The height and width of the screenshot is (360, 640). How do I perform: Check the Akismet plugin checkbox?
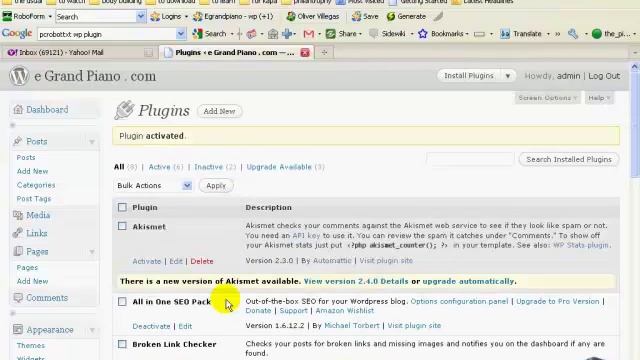coord(122,226)
